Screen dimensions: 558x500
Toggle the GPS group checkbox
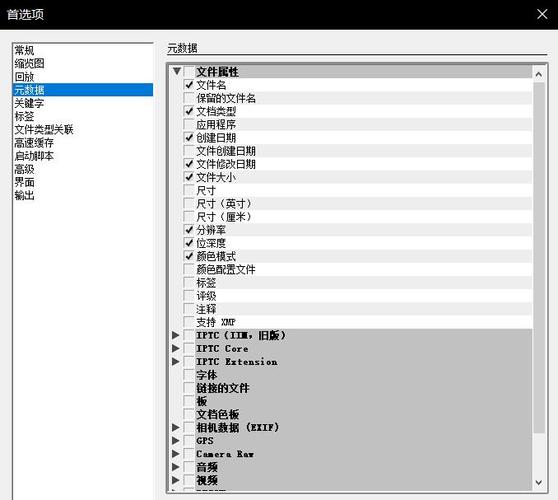click(x=189, y=441)
